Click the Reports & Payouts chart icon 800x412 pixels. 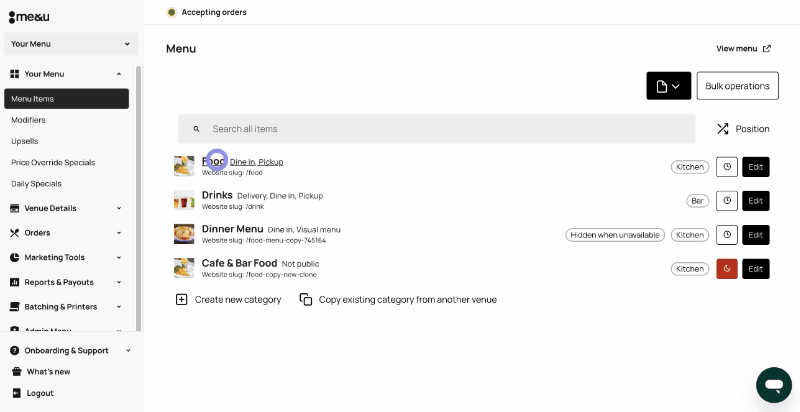[14, 282]
